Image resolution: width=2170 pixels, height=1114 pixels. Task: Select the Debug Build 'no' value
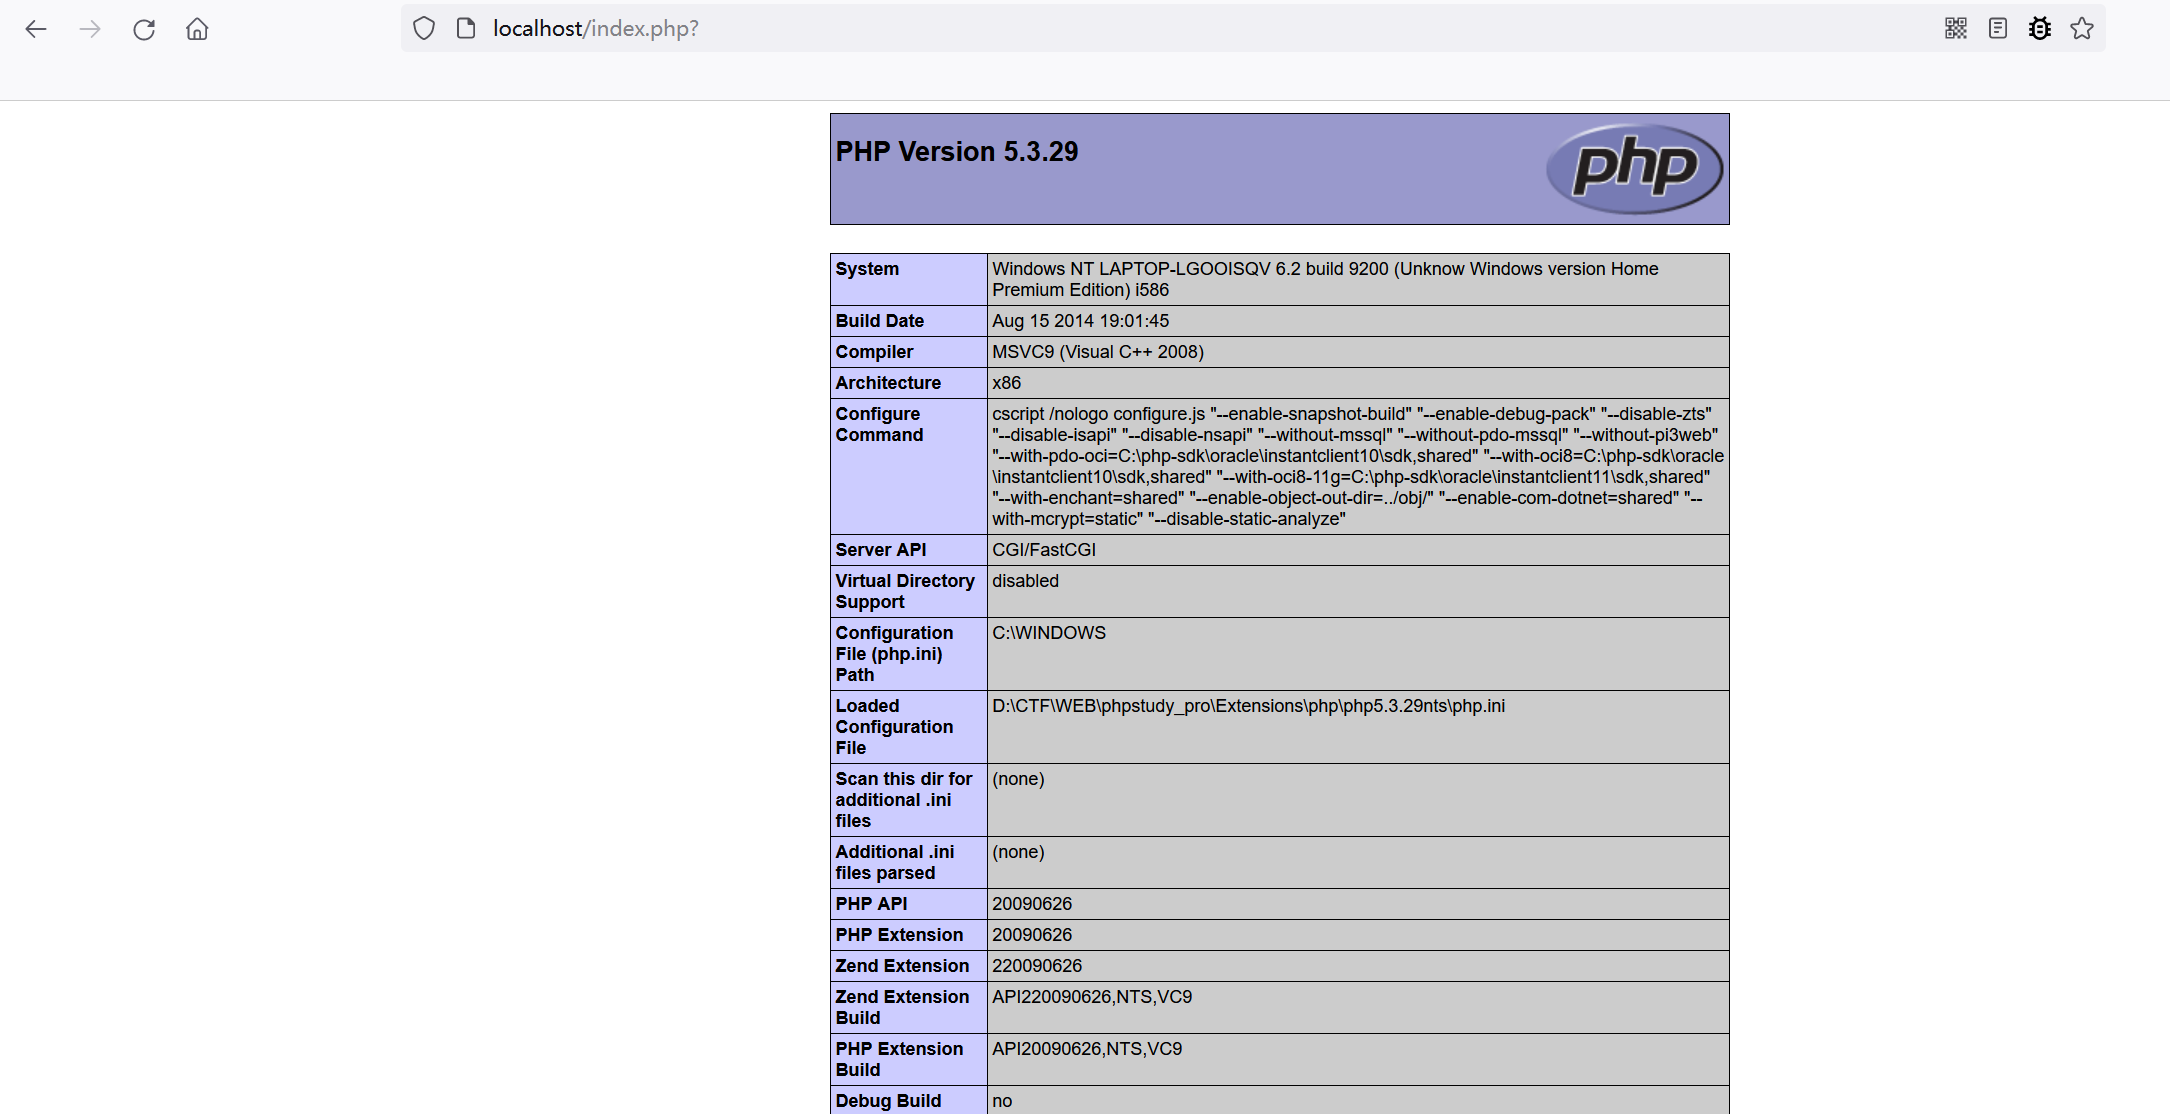[x=1002, y=1101]
